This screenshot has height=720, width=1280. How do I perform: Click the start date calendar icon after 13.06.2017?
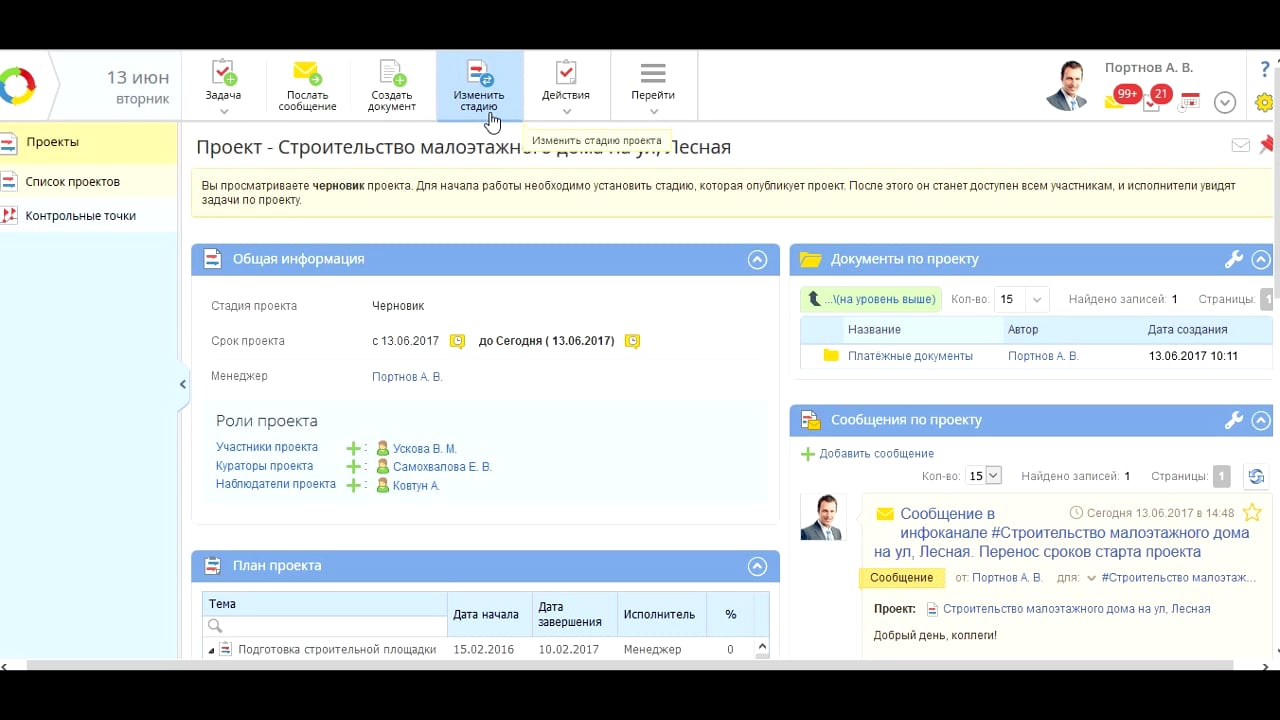tap(457, 341)
